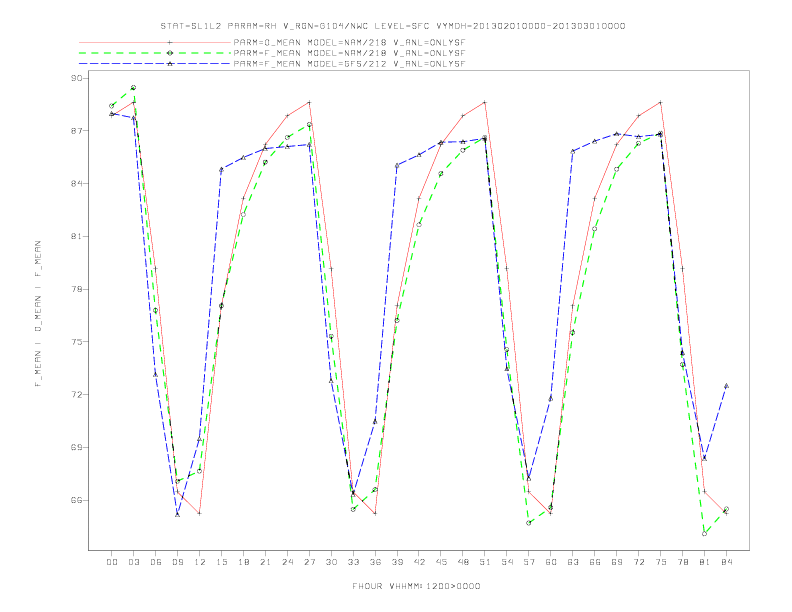Click forecast hour 60 on the x-axis
Screen dimensions: 792x612
click(x=551, y=562)
